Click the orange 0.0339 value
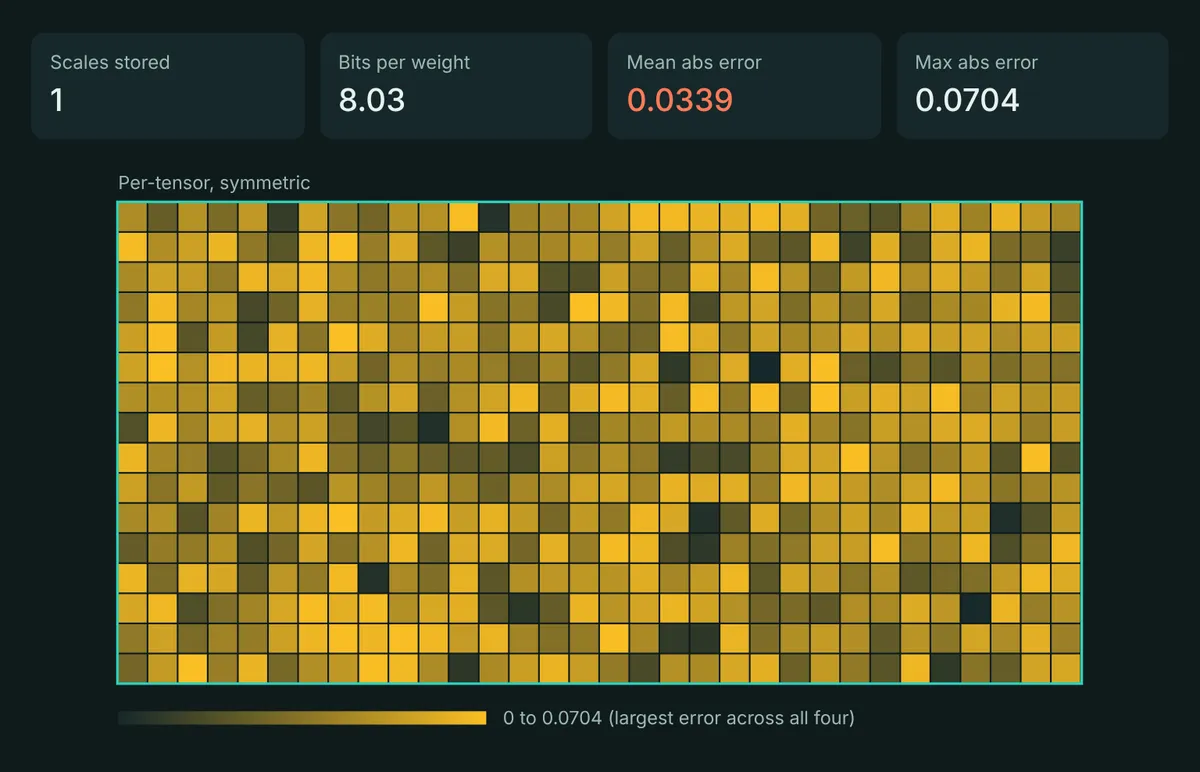Viewport: 1200px width, 772px height. [x=680, y=100]
